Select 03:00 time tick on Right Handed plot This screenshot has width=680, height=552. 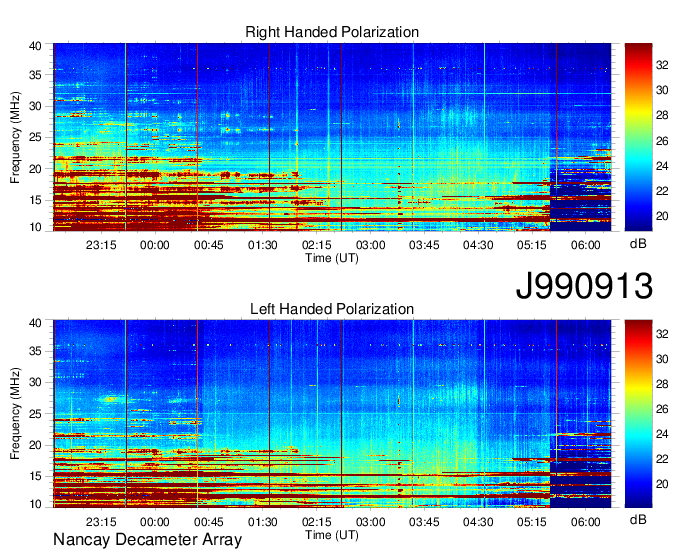(x=370, y=245)
